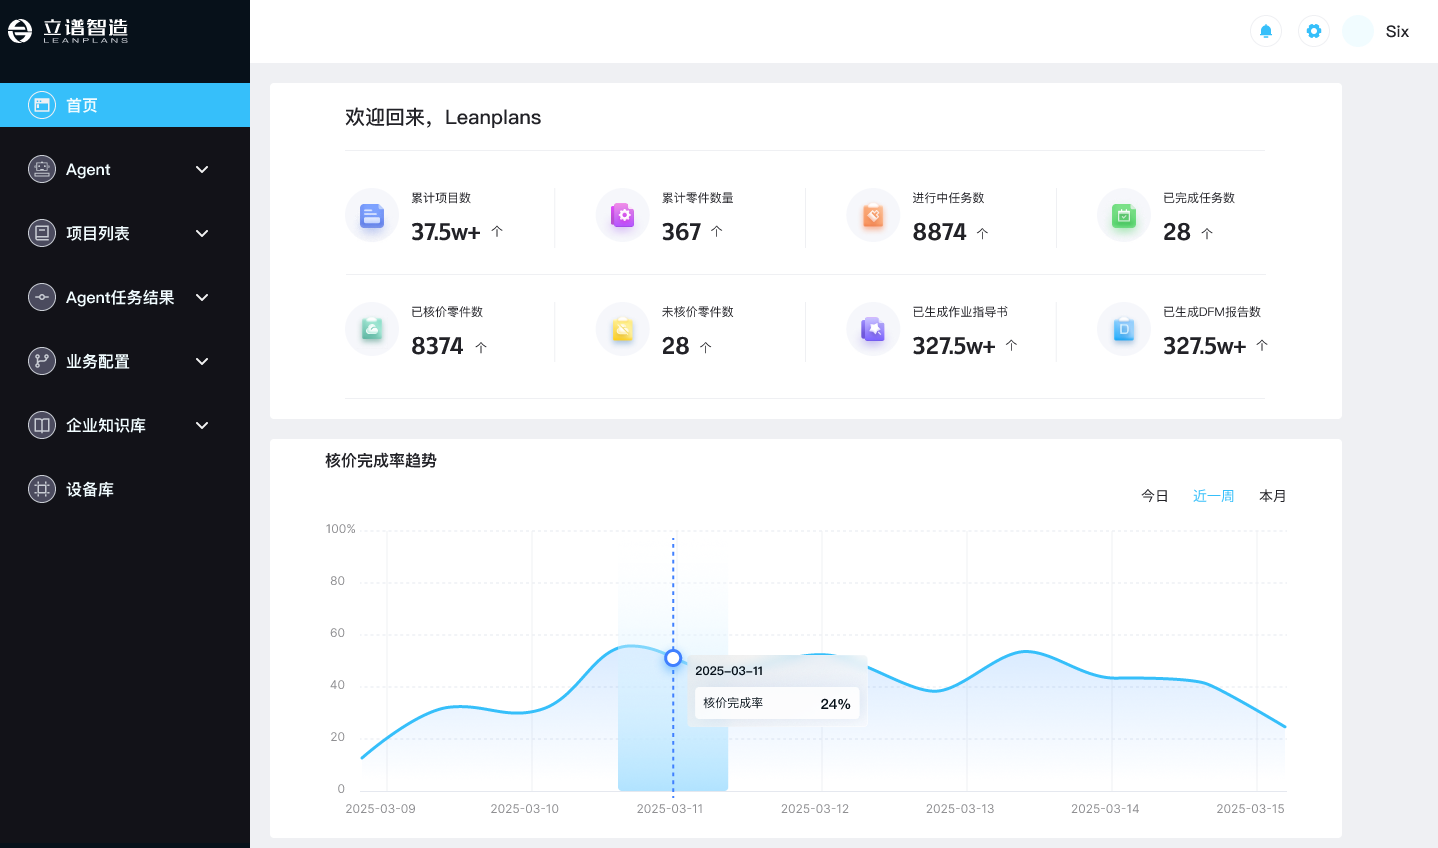Click the yellow 未核价零件数 icon
The height and width of the screenshot is (848, 1438).
coord(623,329)
